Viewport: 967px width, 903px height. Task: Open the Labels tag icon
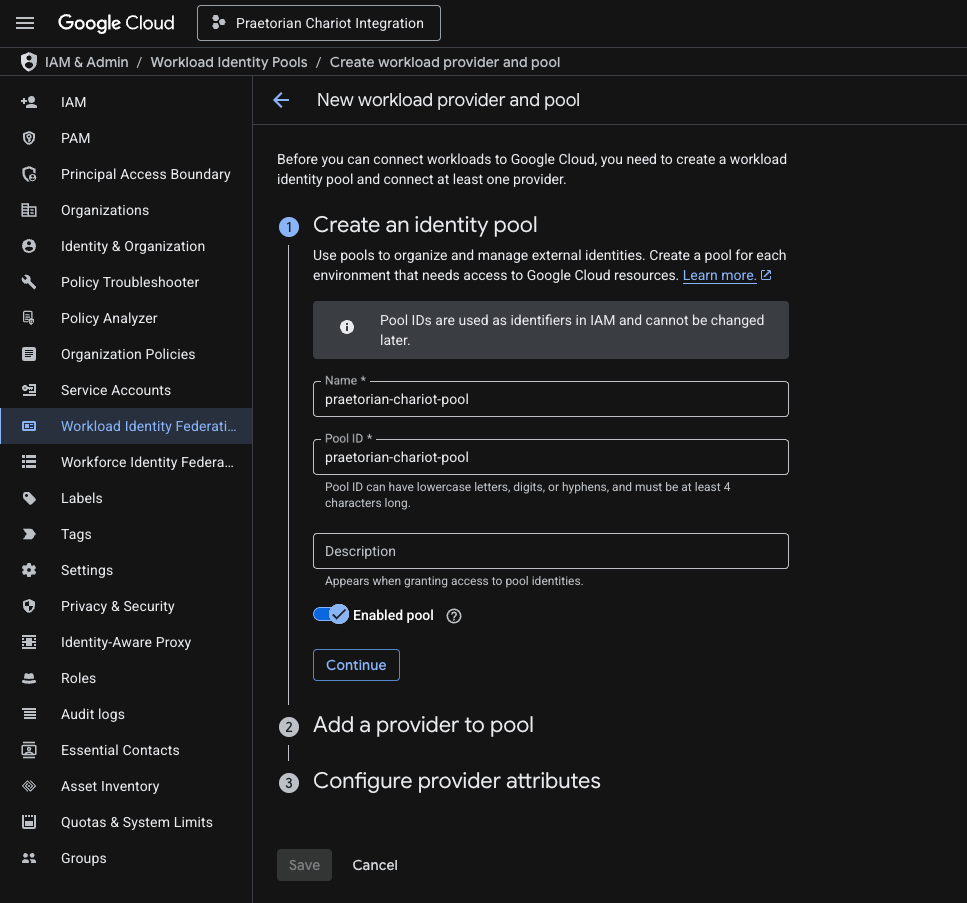click(x=29, y=498)
